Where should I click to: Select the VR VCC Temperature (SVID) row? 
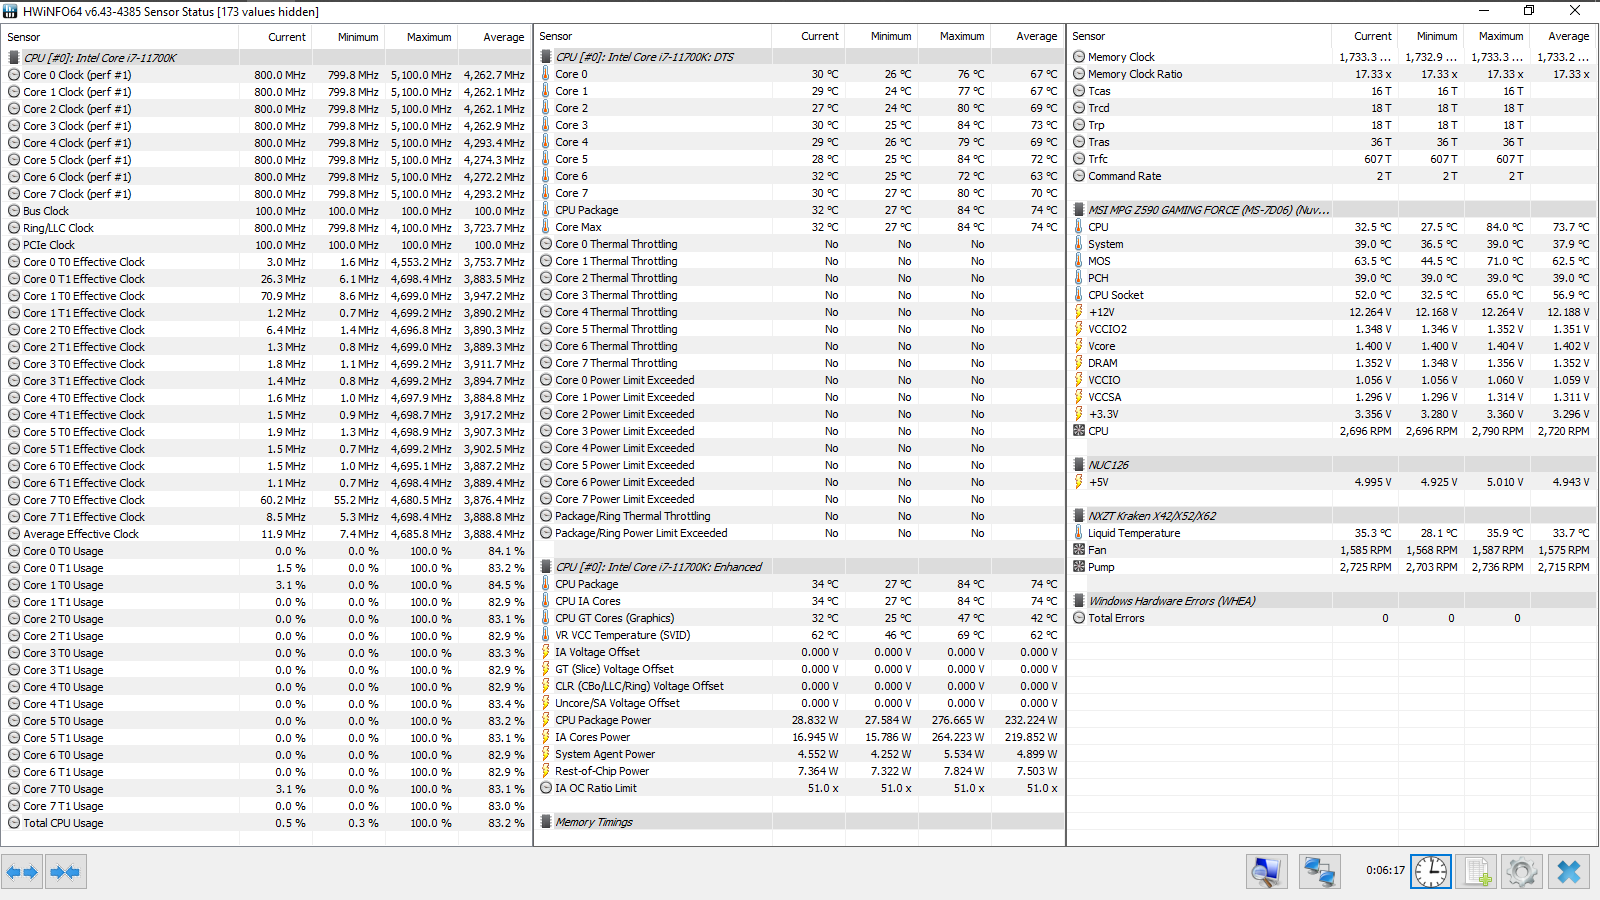pos(800,635)
